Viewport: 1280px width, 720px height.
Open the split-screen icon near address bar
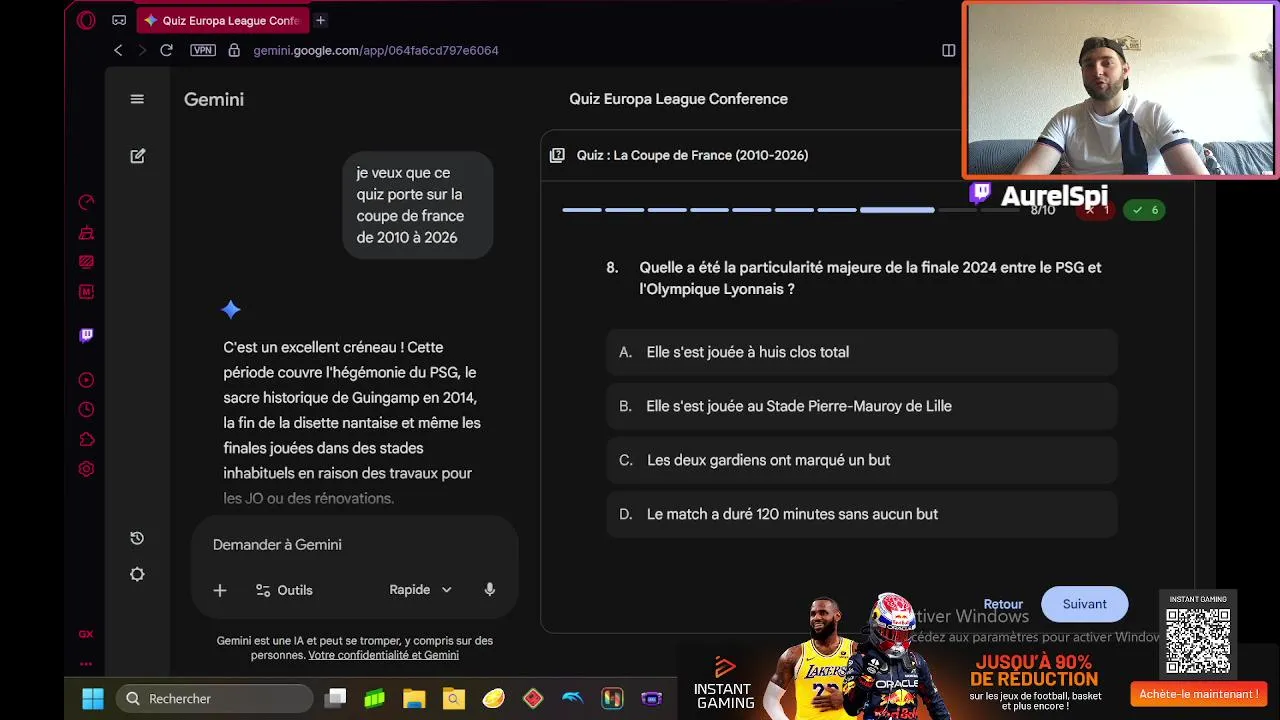(948, 50)
